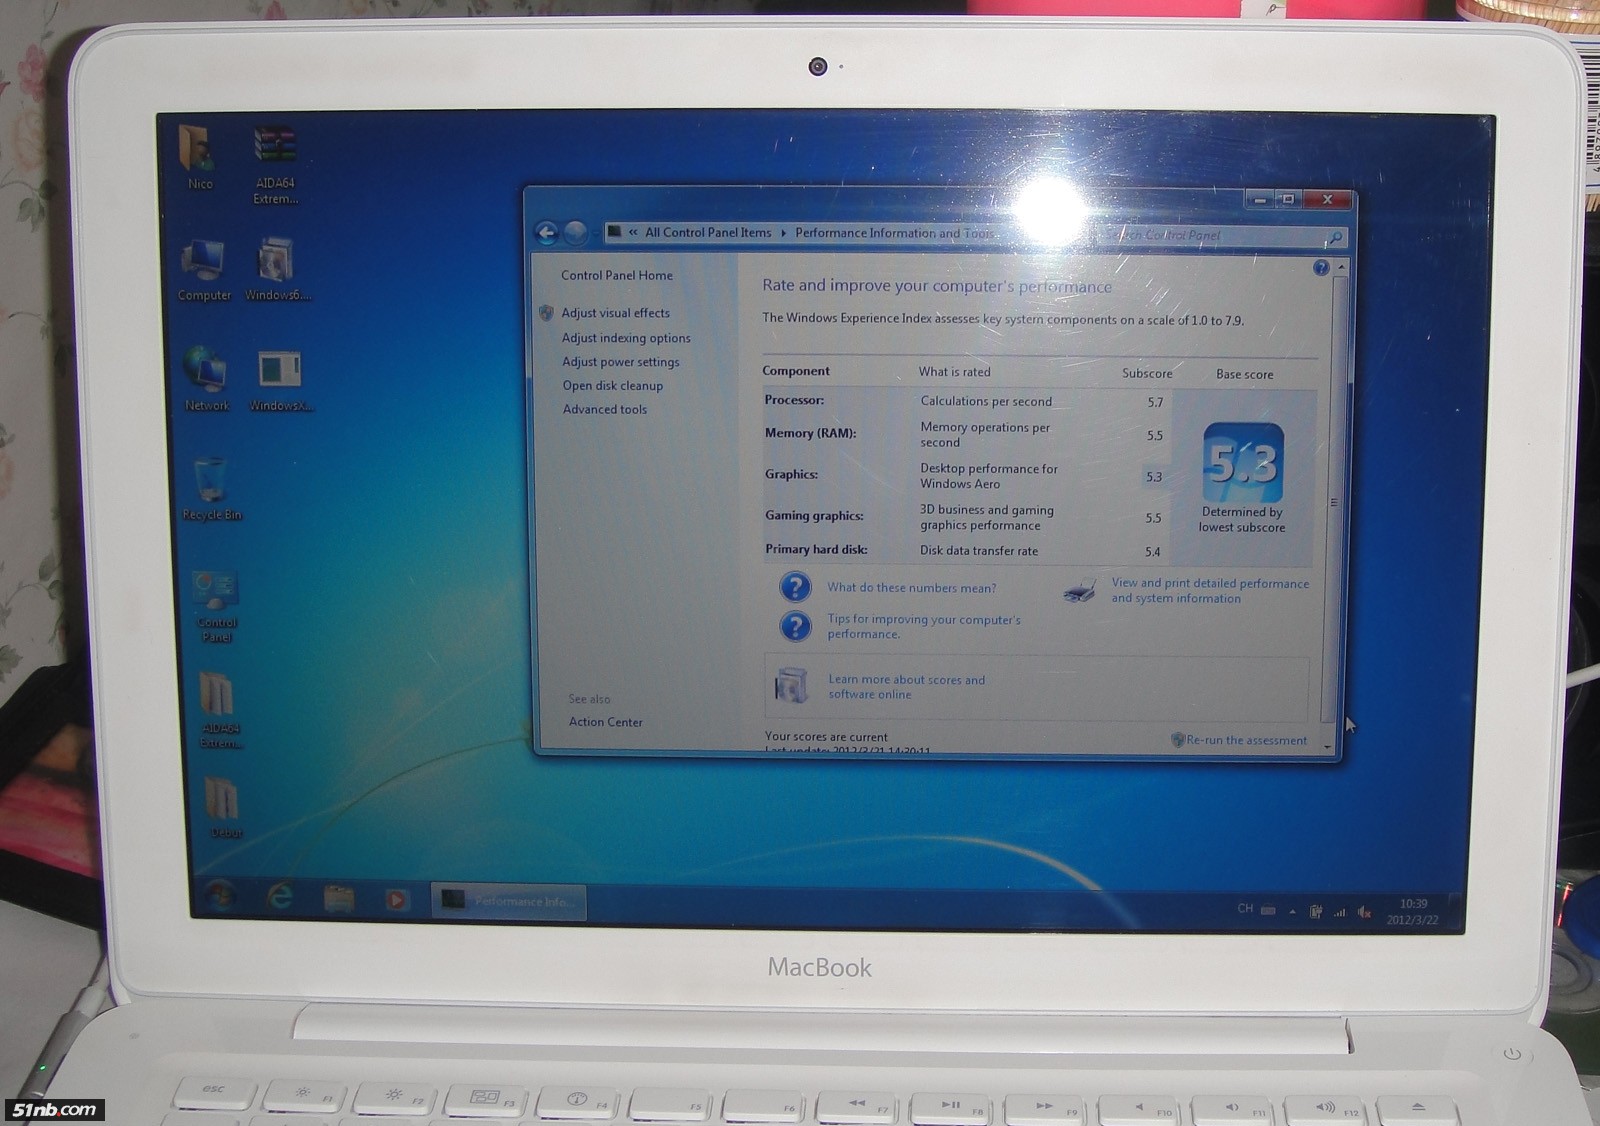The height and width of the screenshot is (1126, 1600).
Task: Open Windows Media Player from taskbar
Action: 396,900
